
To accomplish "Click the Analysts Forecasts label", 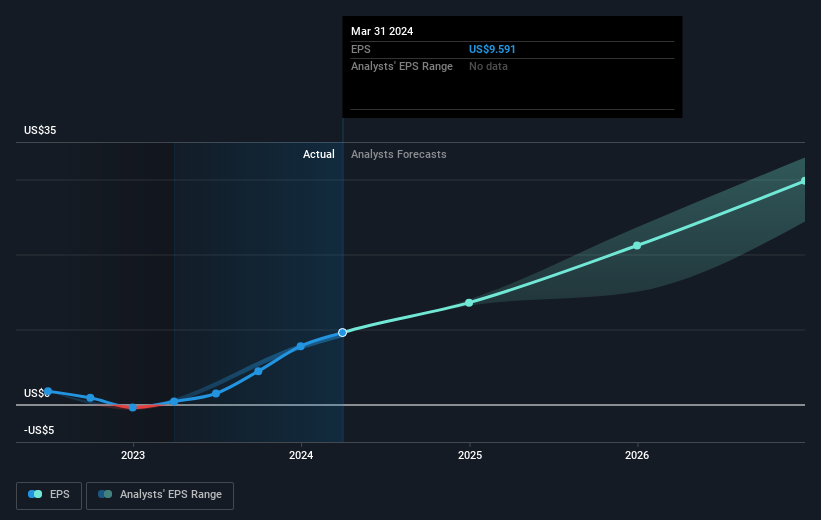I will pyautogui.click(x=398, y=154).
